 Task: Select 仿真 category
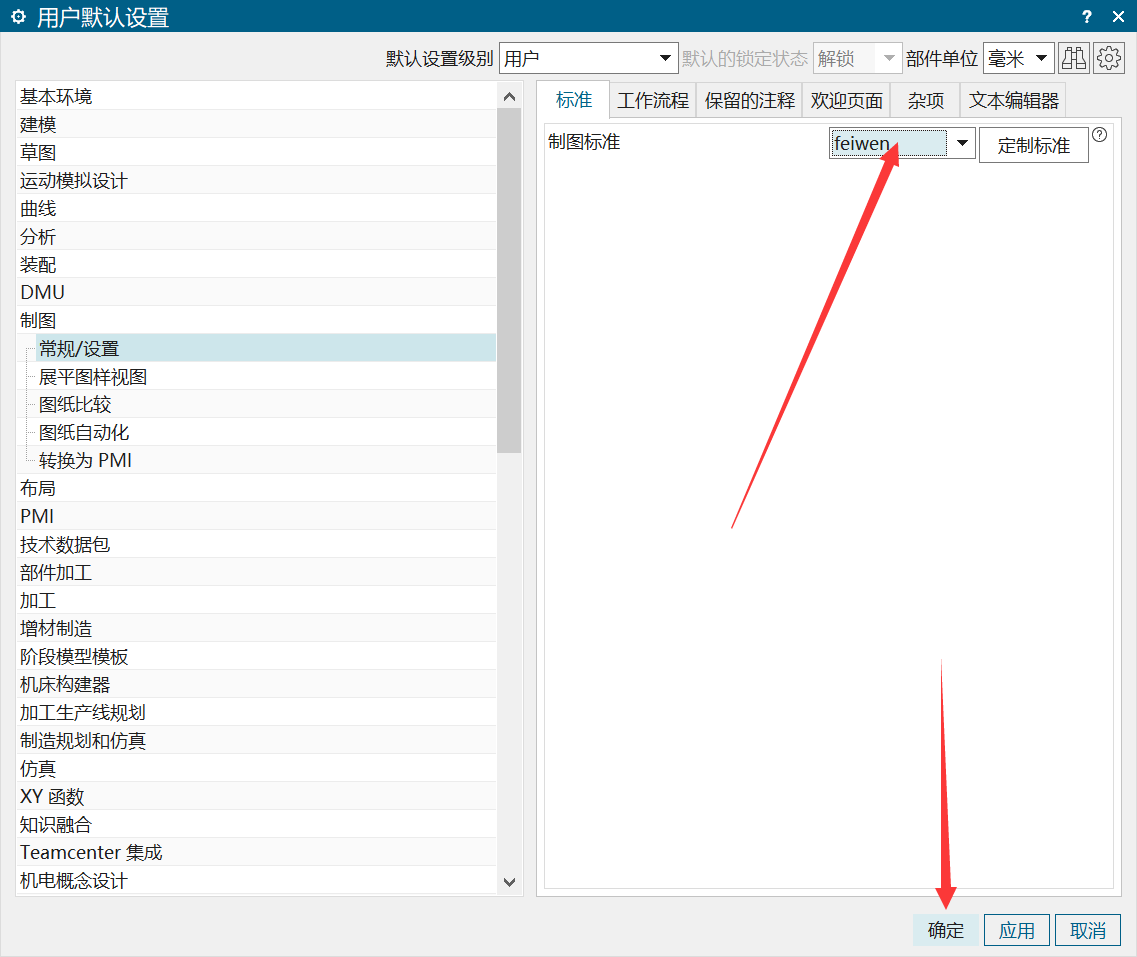[257, 768]
